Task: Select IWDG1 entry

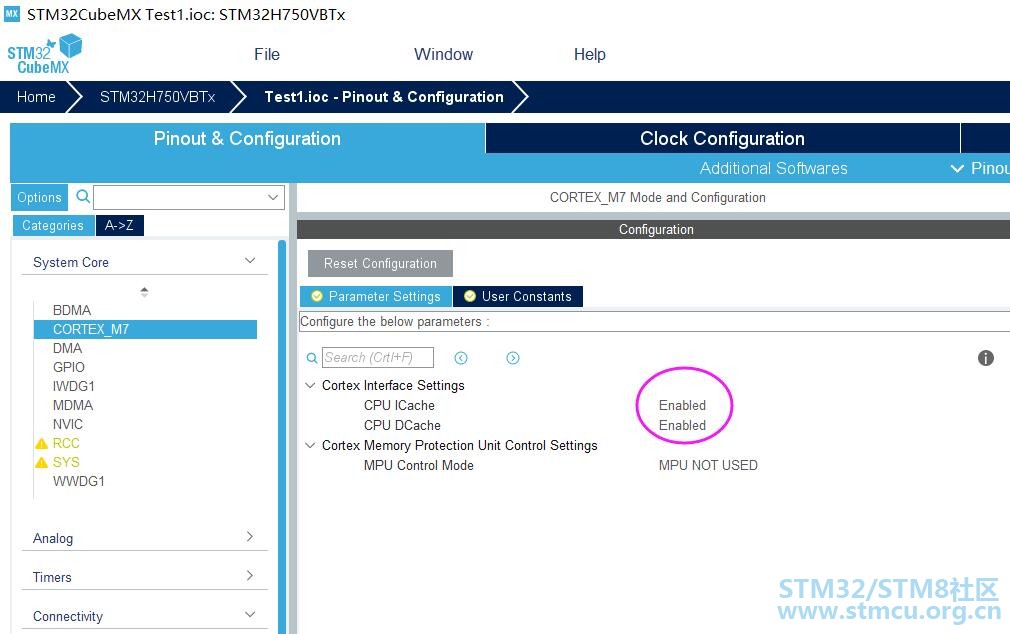Action: click(74, 386)
